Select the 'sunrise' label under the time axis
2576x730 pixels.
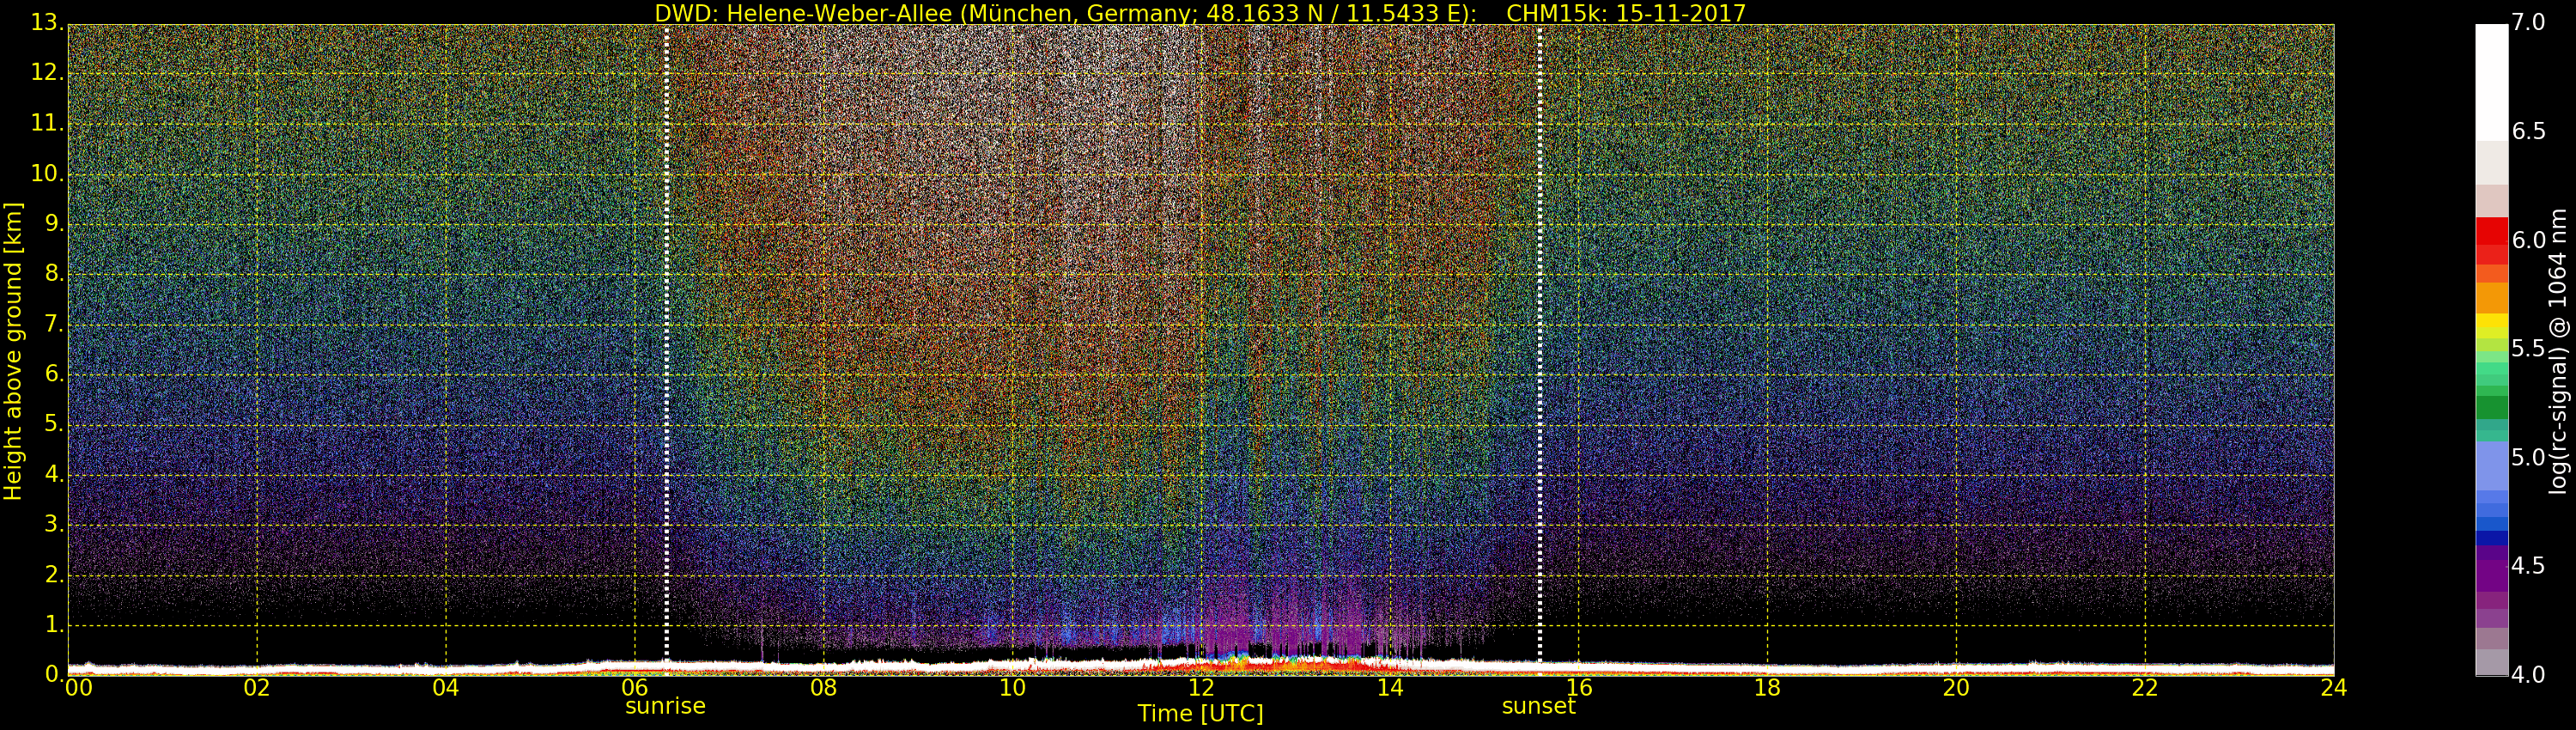tap(665, 706)
